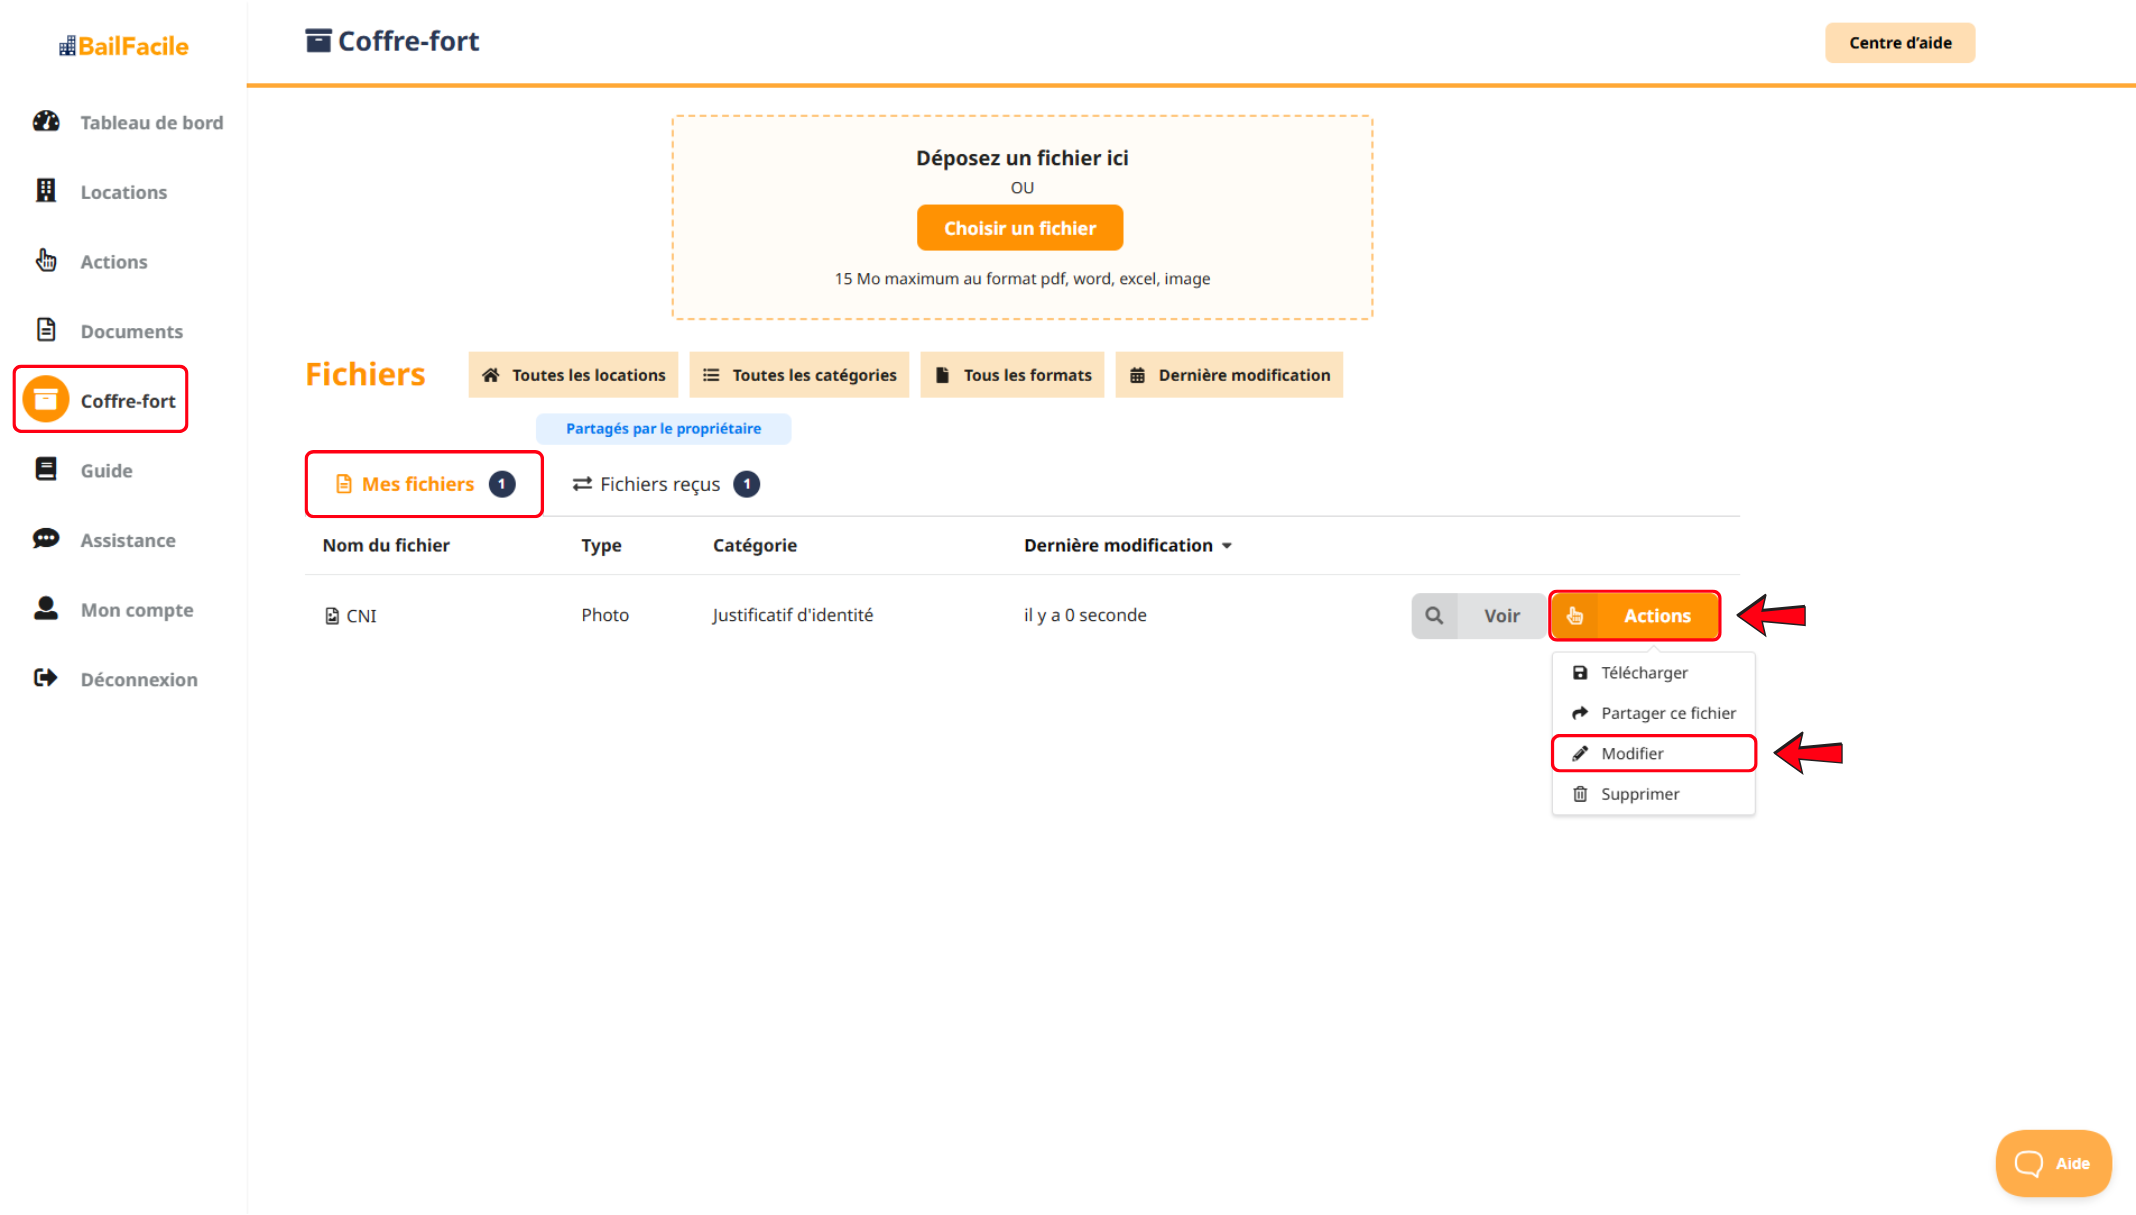Open Assistance via the chat bubble icon
Image resolution: width=2136 pixels, height=1215 pixels.
(46, 539)
